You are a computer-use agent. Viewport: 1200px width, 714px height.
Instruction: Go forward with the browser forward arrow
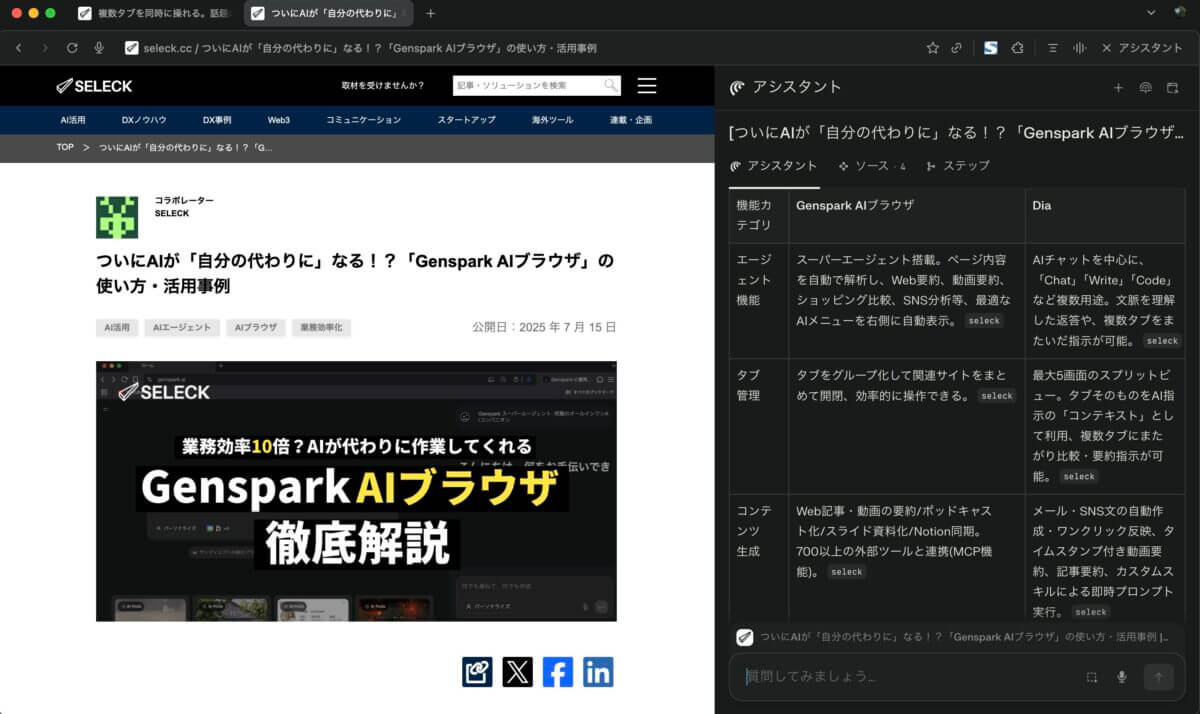tap(46, 48)
